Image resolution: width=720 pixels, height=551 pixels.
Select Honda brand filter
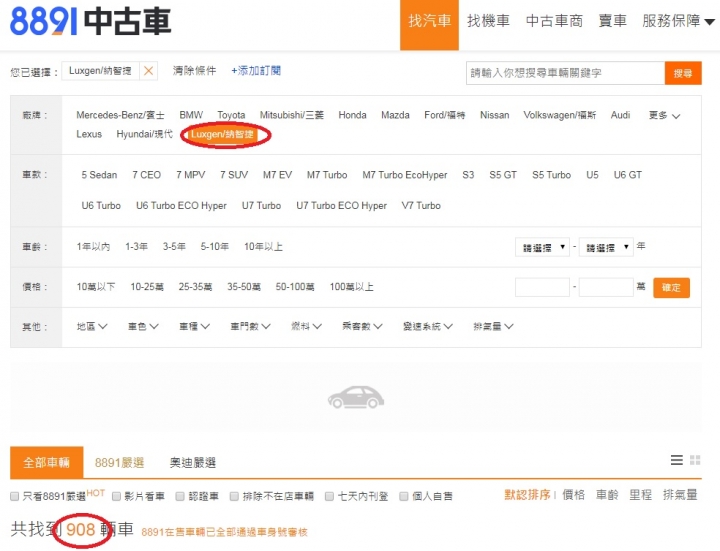tap(352, 115)
